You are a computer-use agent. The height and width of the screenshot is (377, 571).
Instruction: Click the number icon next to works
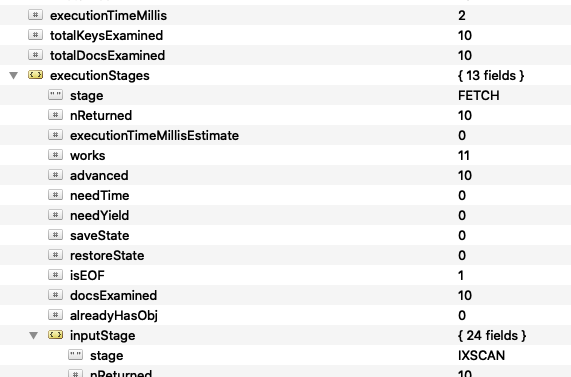coord(55,155)
